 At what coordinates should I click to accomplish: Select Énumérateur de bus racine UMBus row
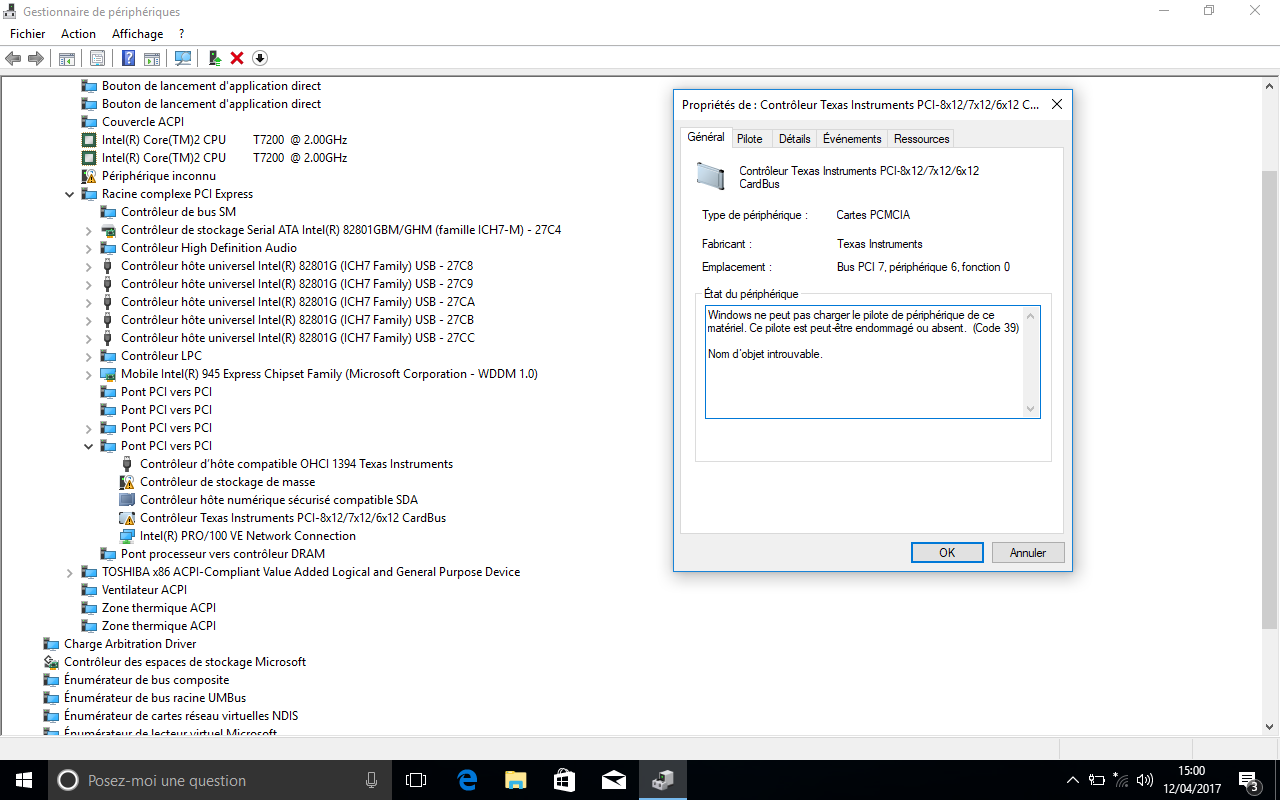pyautogui.click(x=154, y=698)
